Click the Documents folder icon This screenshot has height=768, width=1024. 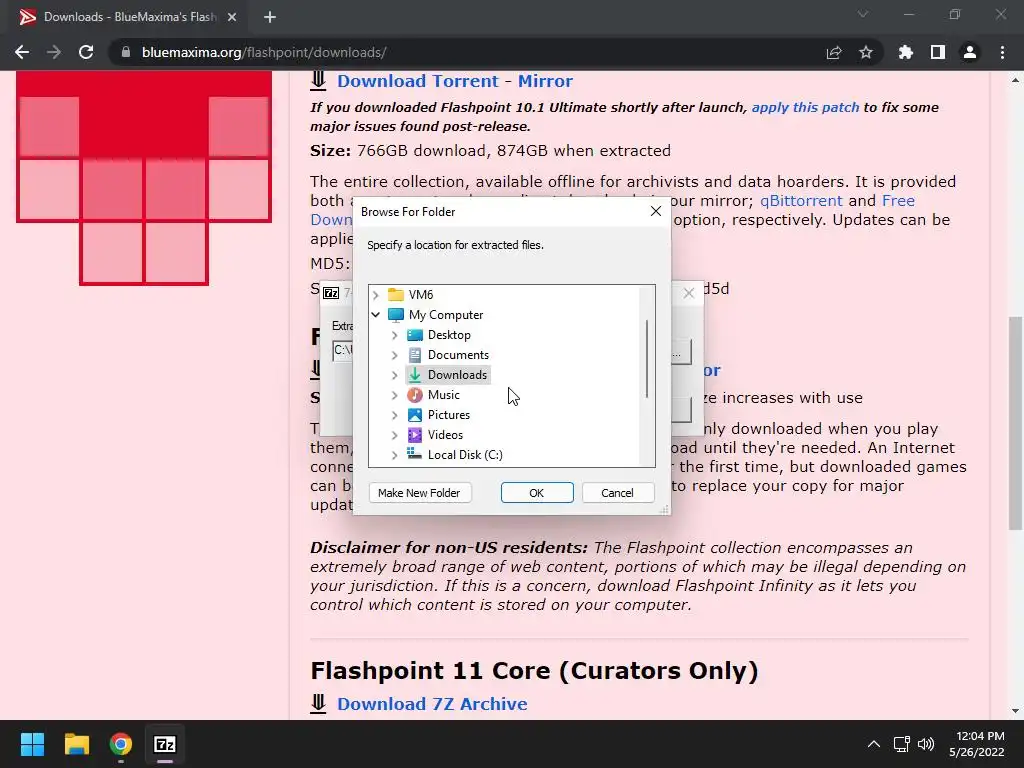[x=415, y=355]
